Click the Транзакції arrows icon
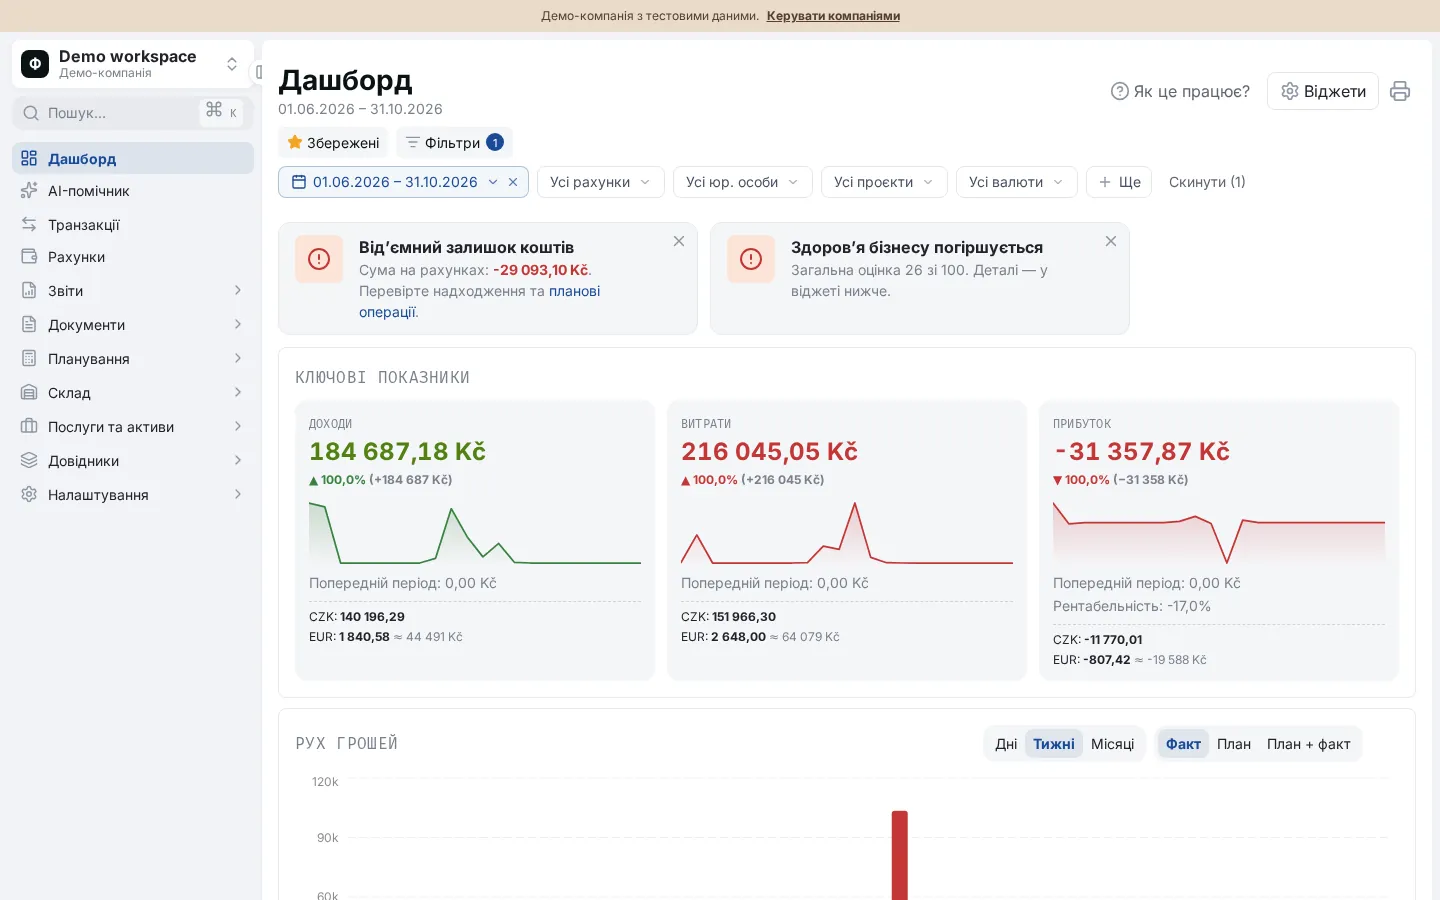Screen dimensions: 1440x900 [x=29, y=224]
